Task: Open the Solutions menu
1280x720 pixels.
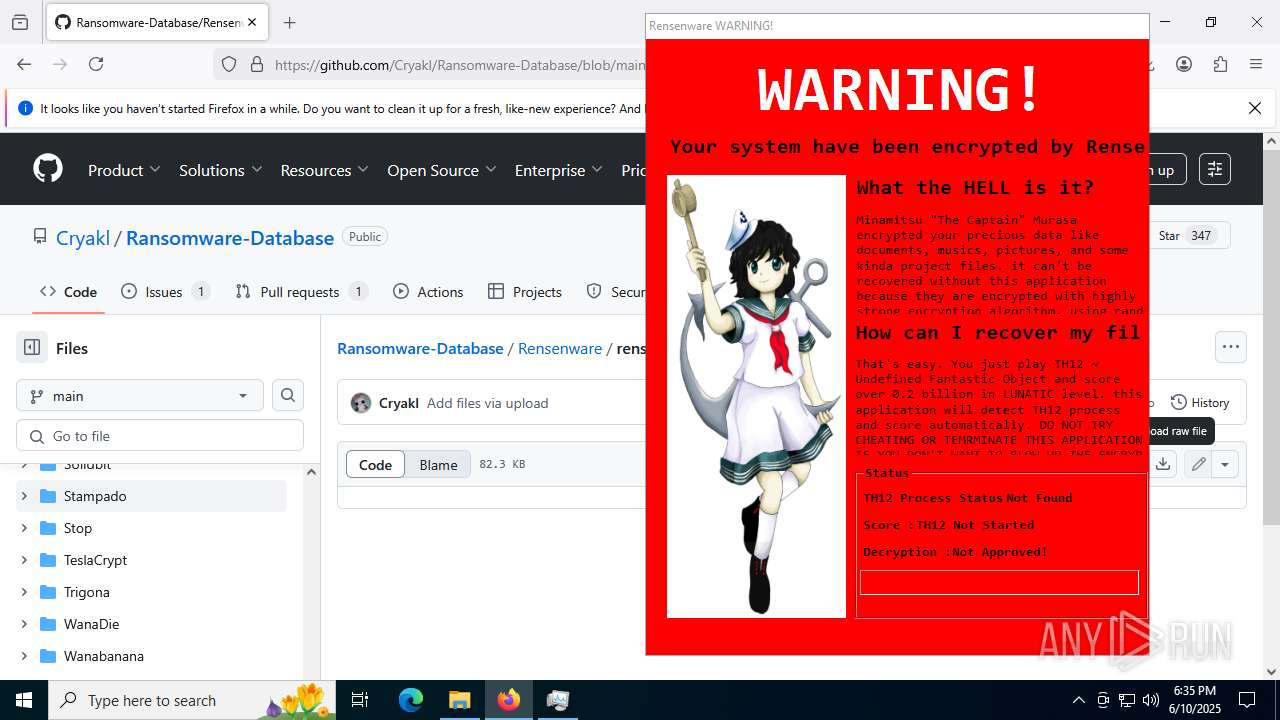Action: (221, 170)
